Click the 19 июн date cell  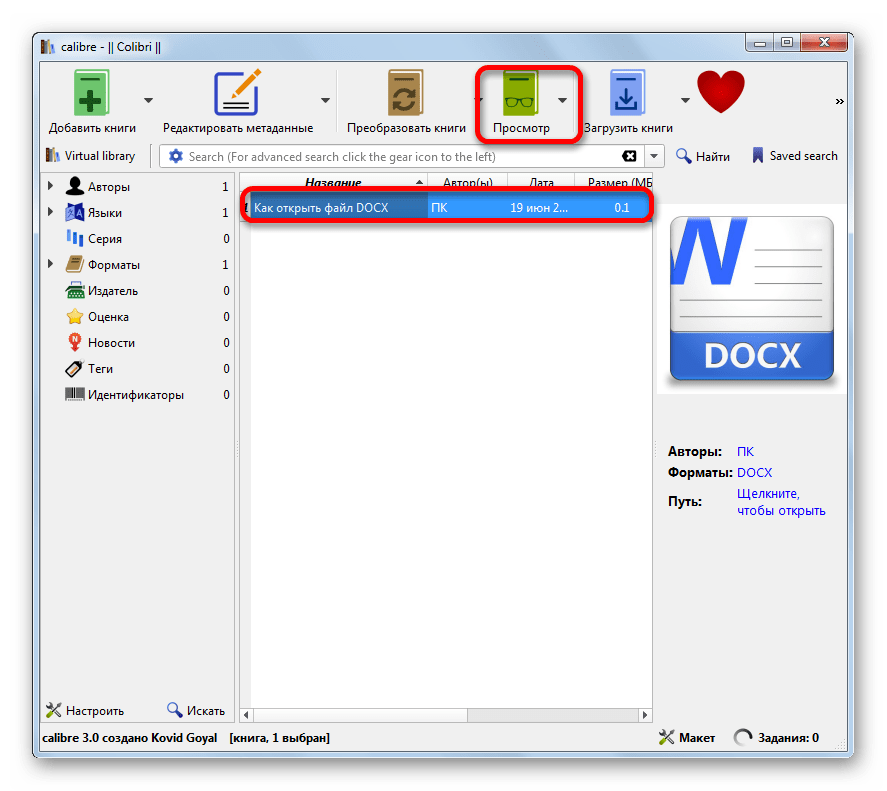point(539,208)
